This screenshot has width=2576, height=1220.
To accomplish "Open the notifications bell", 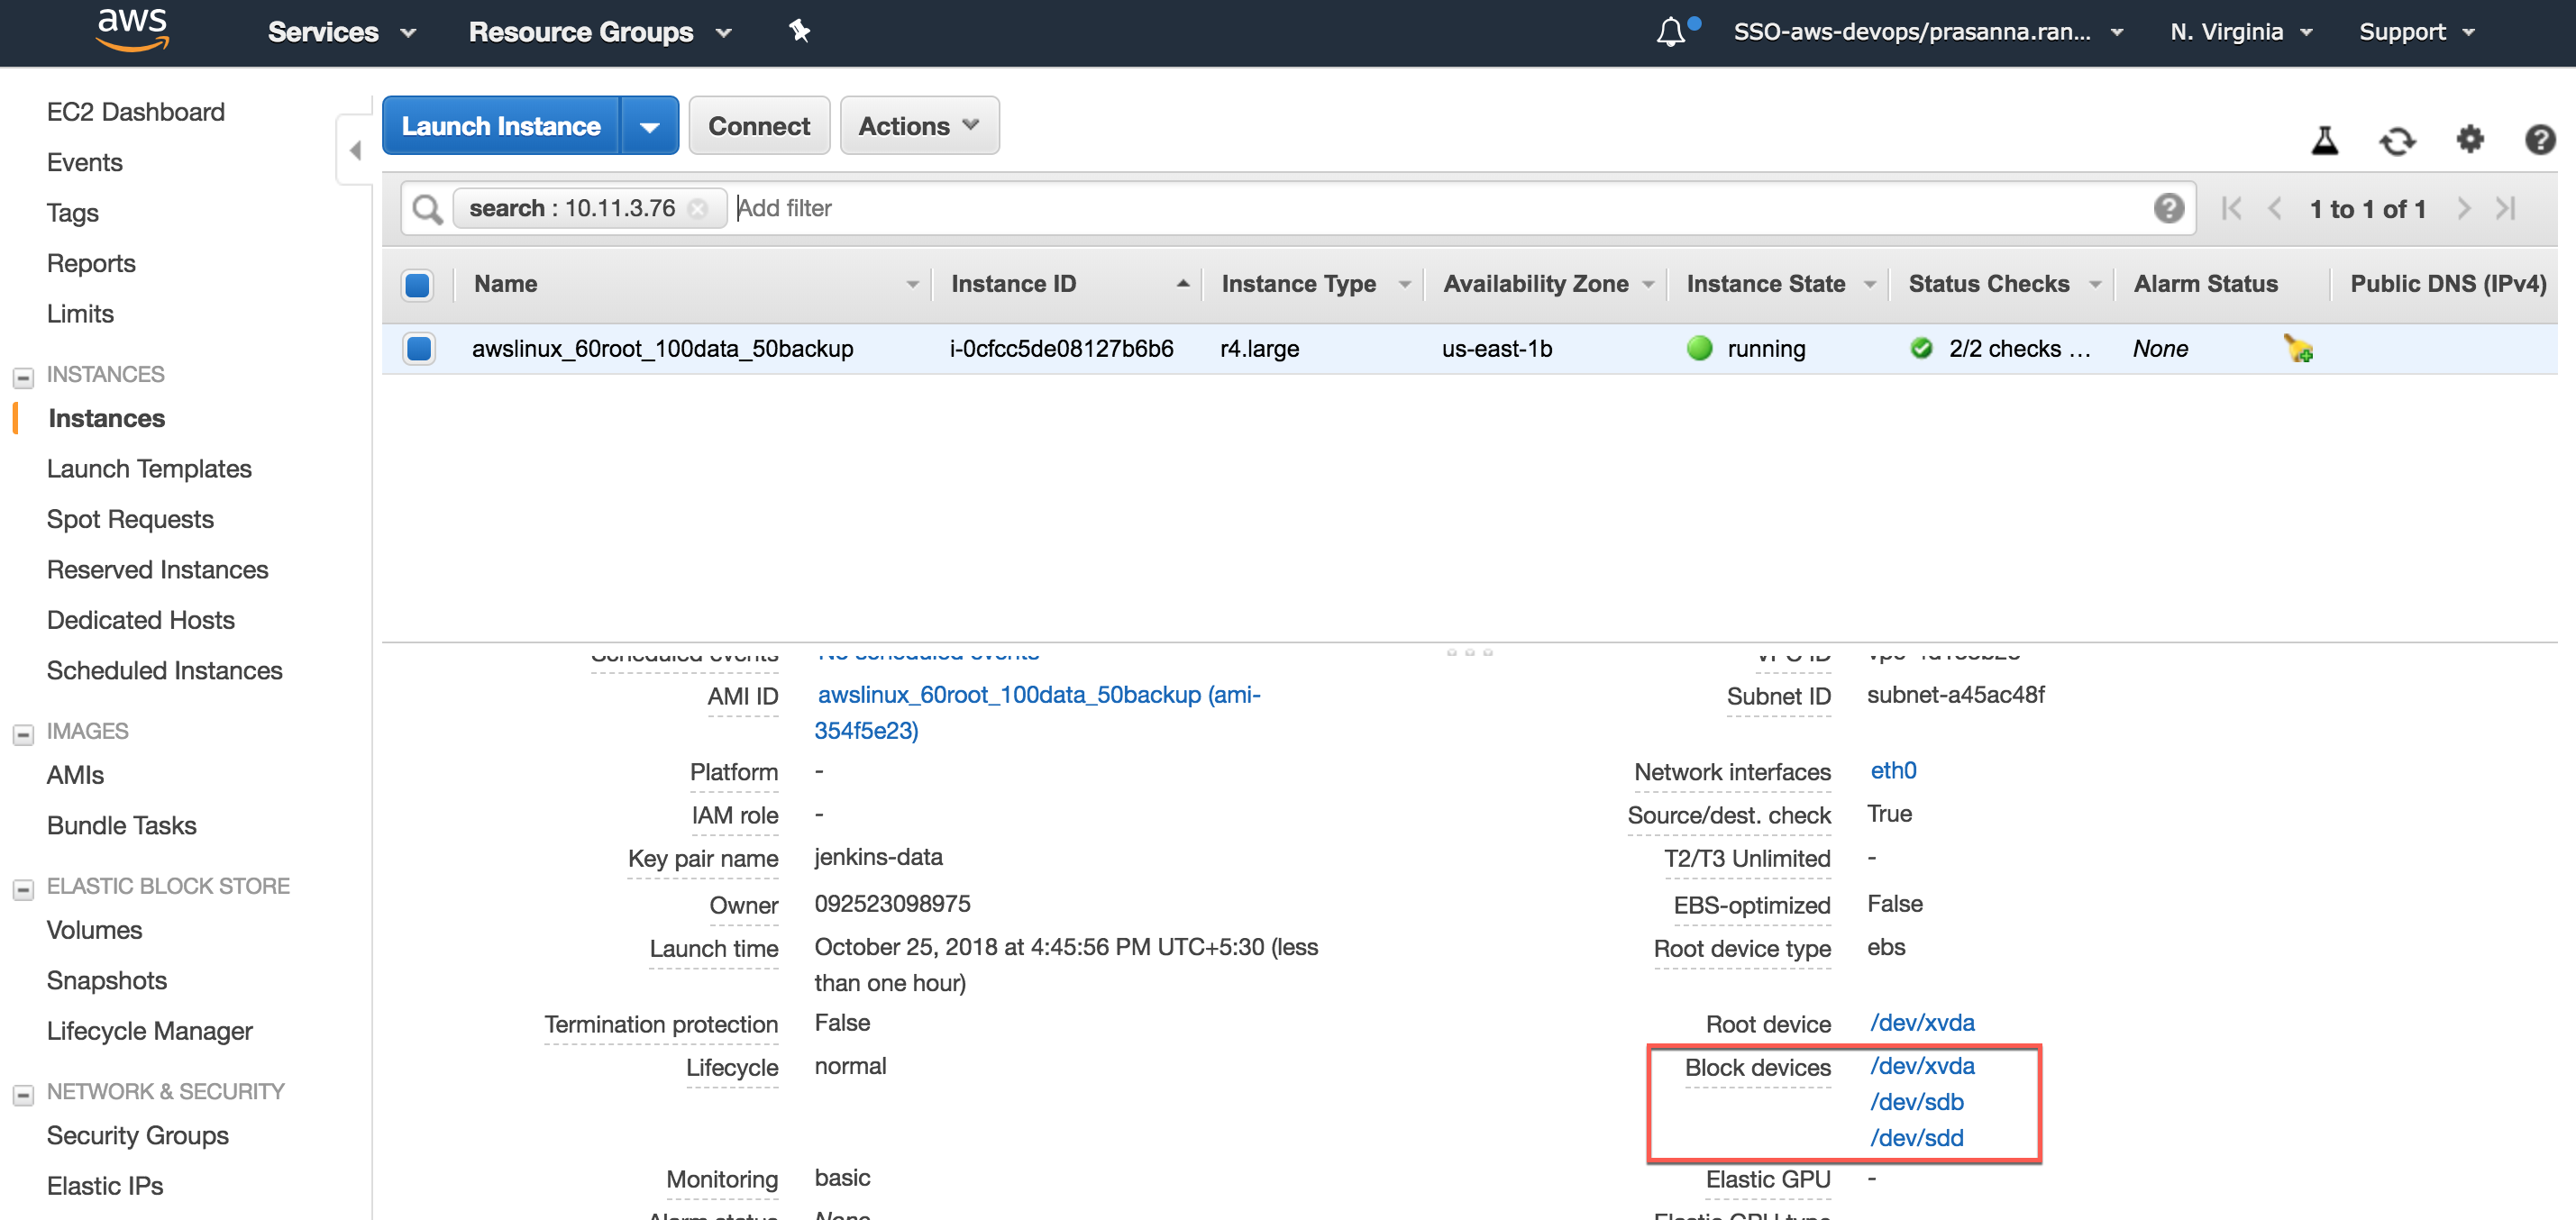I will [x=1671, y=32].
